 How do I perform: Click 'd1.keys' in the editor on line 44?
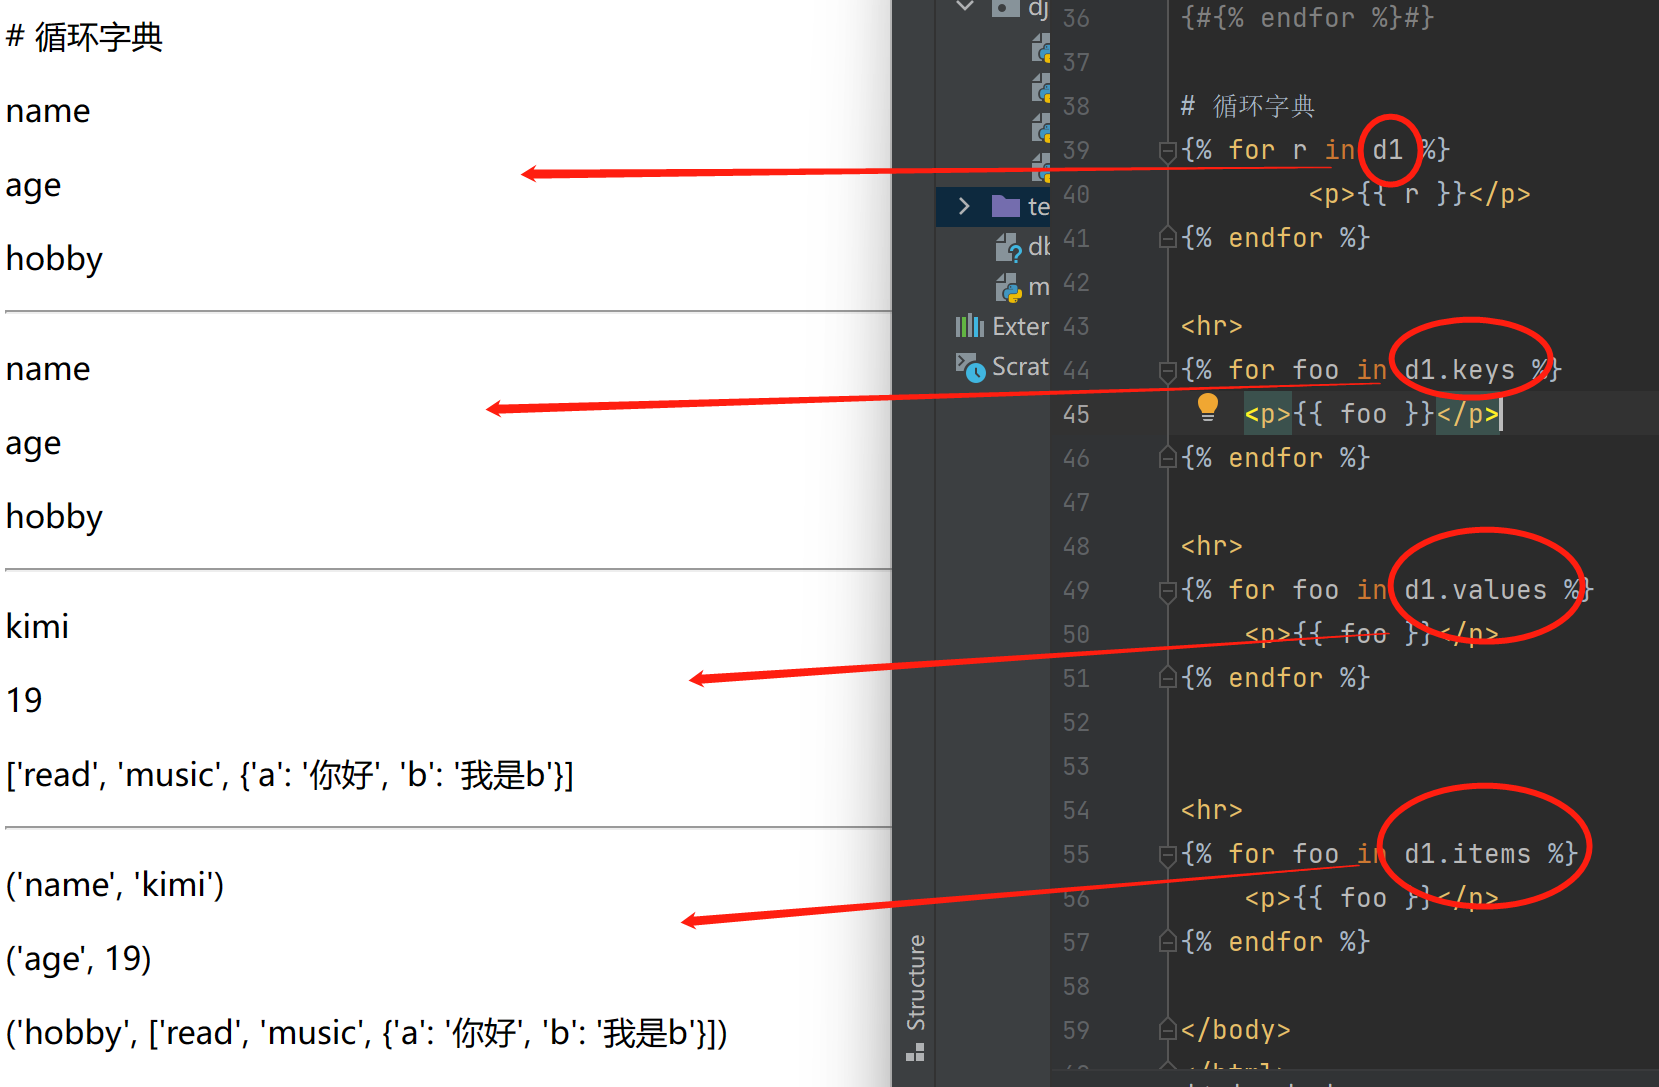[1460, 370]
